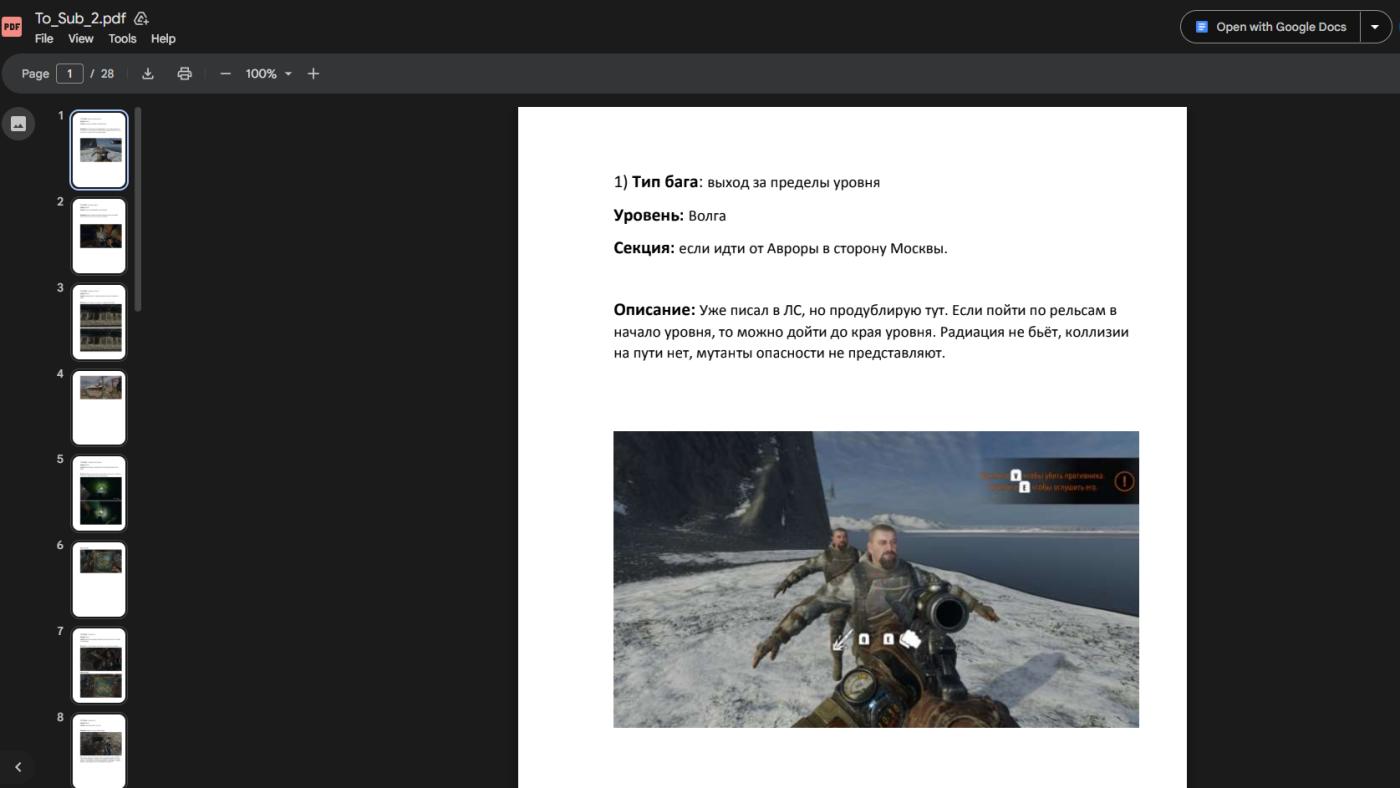
Task: Zoom out with the minus icon
Action: [x=225, y=74]
